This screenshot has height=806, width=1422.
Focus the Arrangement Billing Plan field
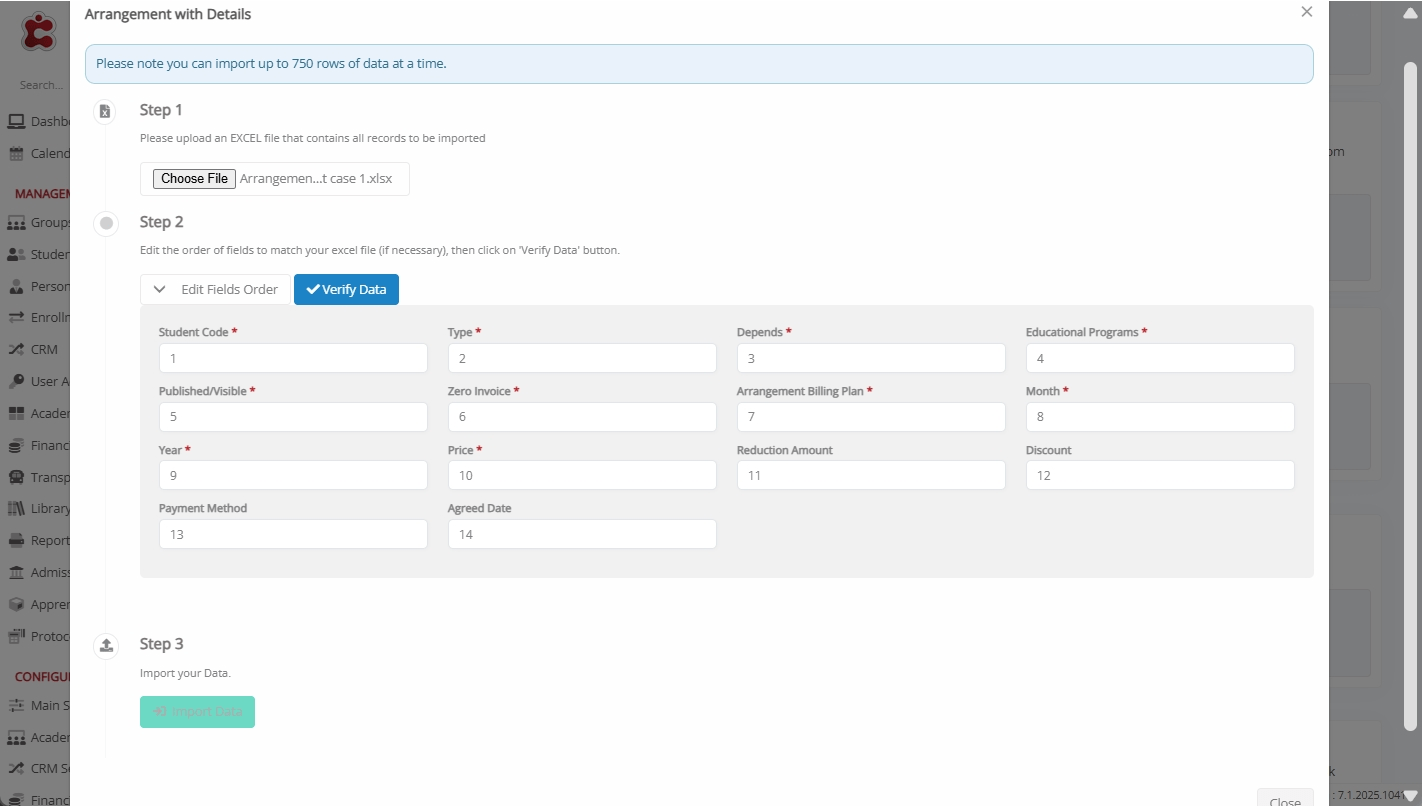tap(870, 417)
